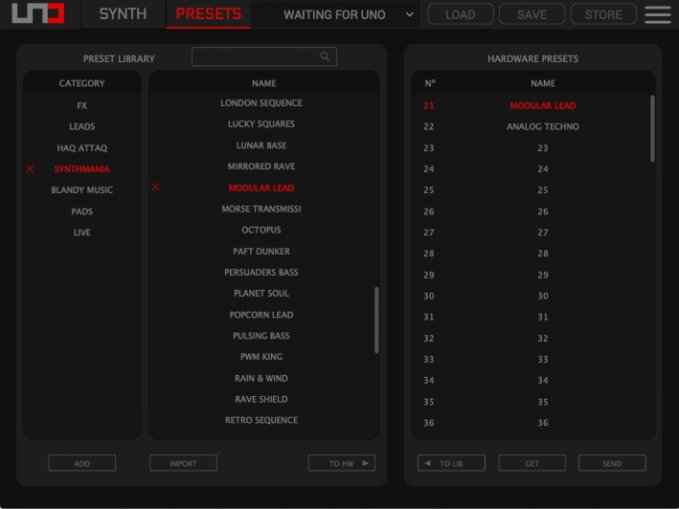This screenshot has width=679, height=509.
Task: Click the SEND button
Action: click(612, 463)
